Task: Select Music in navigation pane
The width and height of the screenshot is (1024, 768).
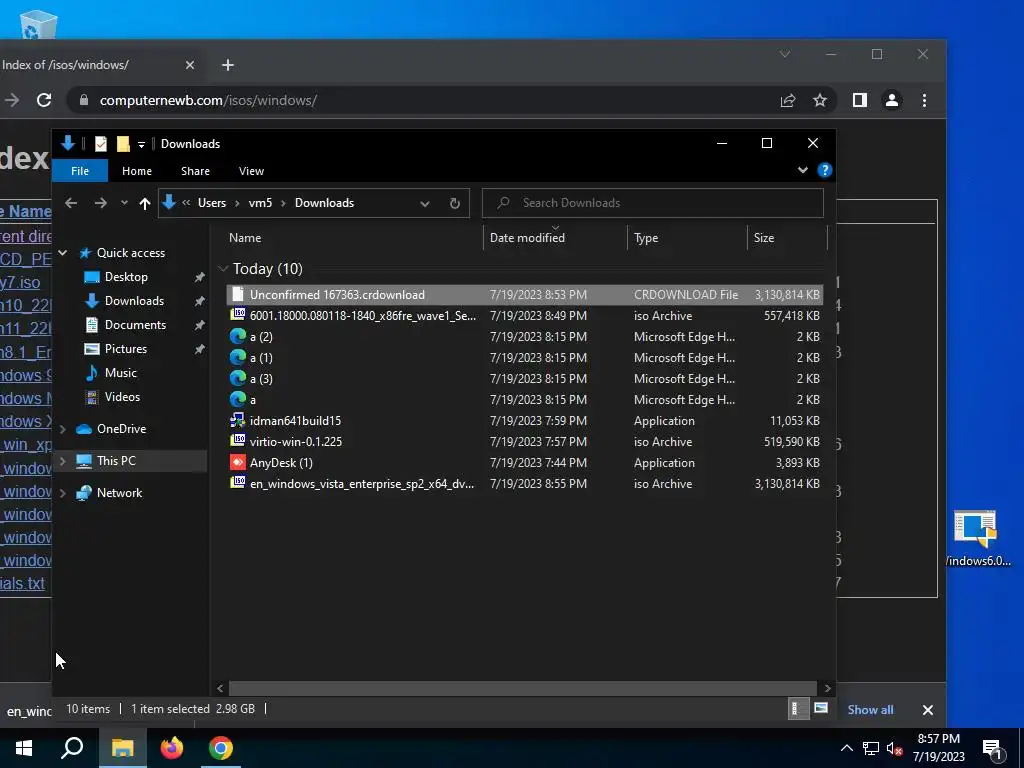Action: (x=120, y=374)
